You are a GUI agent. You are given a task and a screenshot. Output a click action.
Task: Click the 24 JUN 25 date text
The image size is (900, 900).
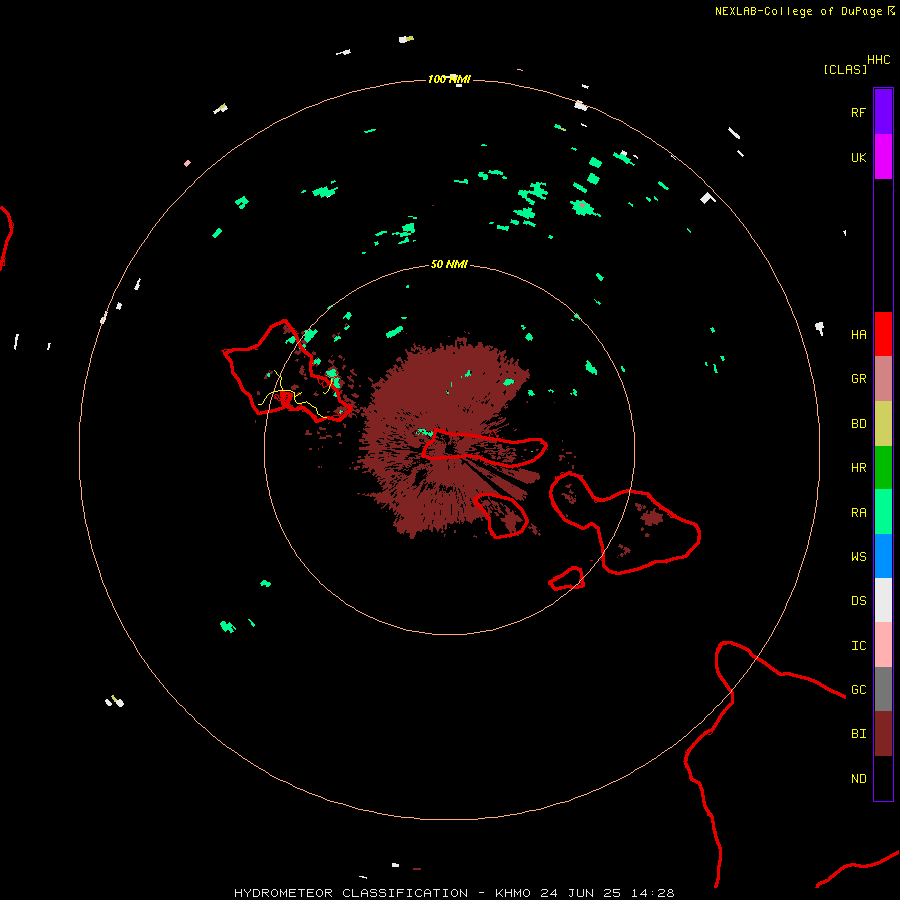[581, 893]
